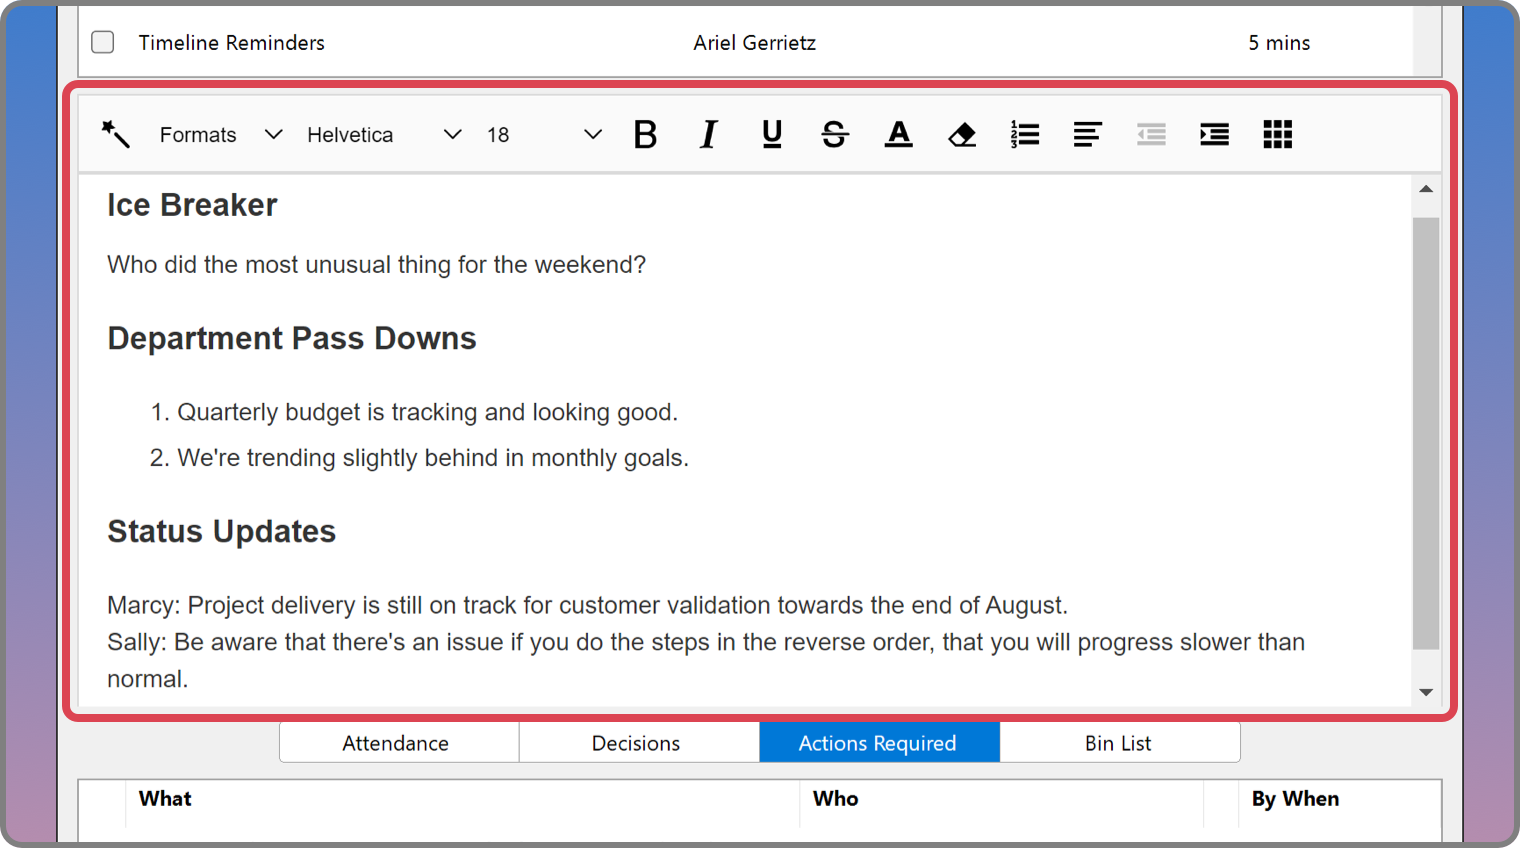Click the eraser clear formatting icon
Viewport: 1520px width, 848px height.
click(961, 134)
